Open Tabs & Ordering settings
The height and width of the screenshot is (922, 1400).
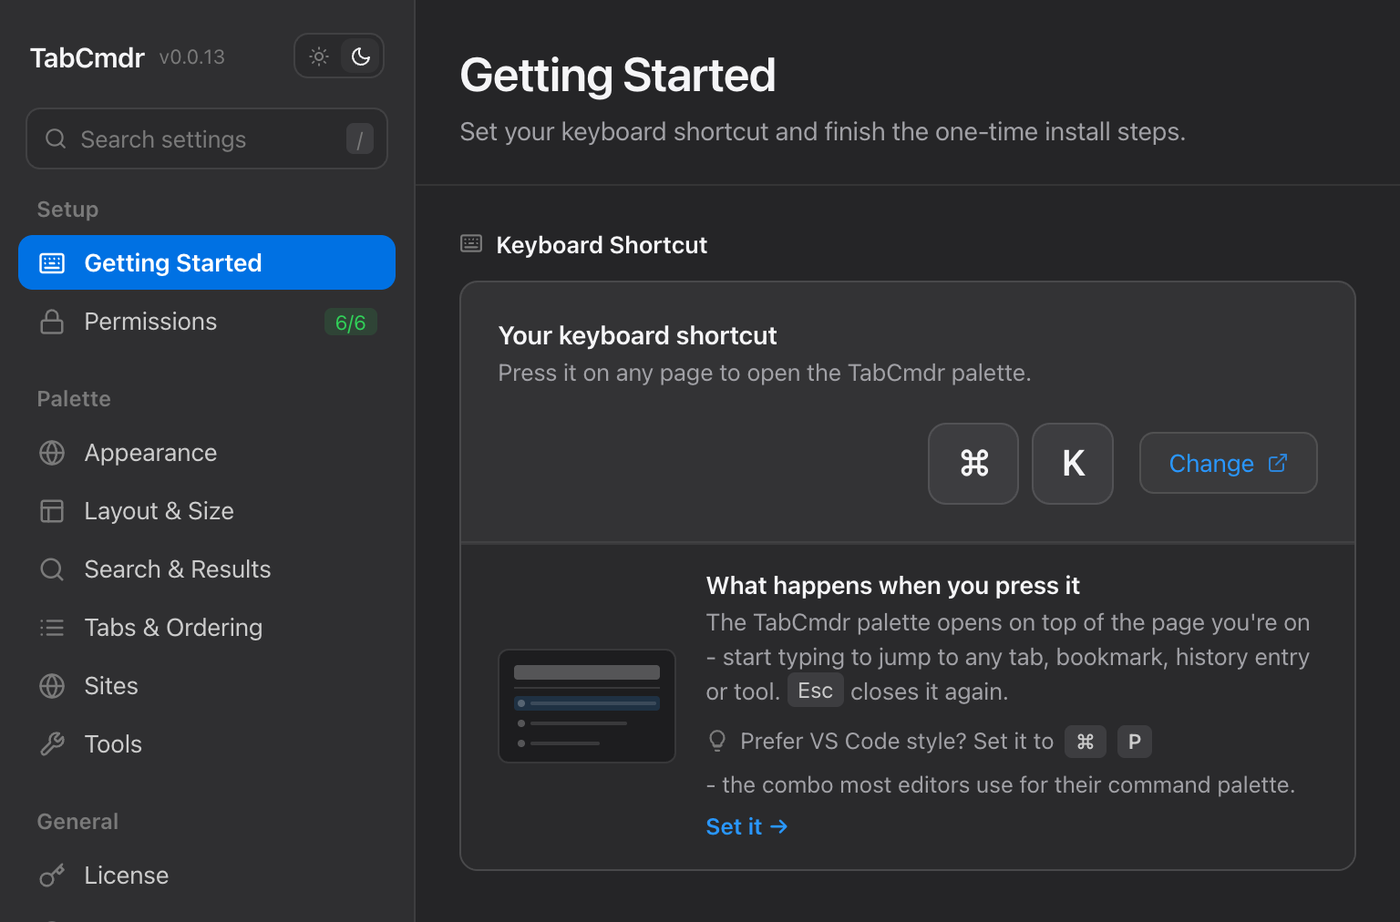click(207, 628)
